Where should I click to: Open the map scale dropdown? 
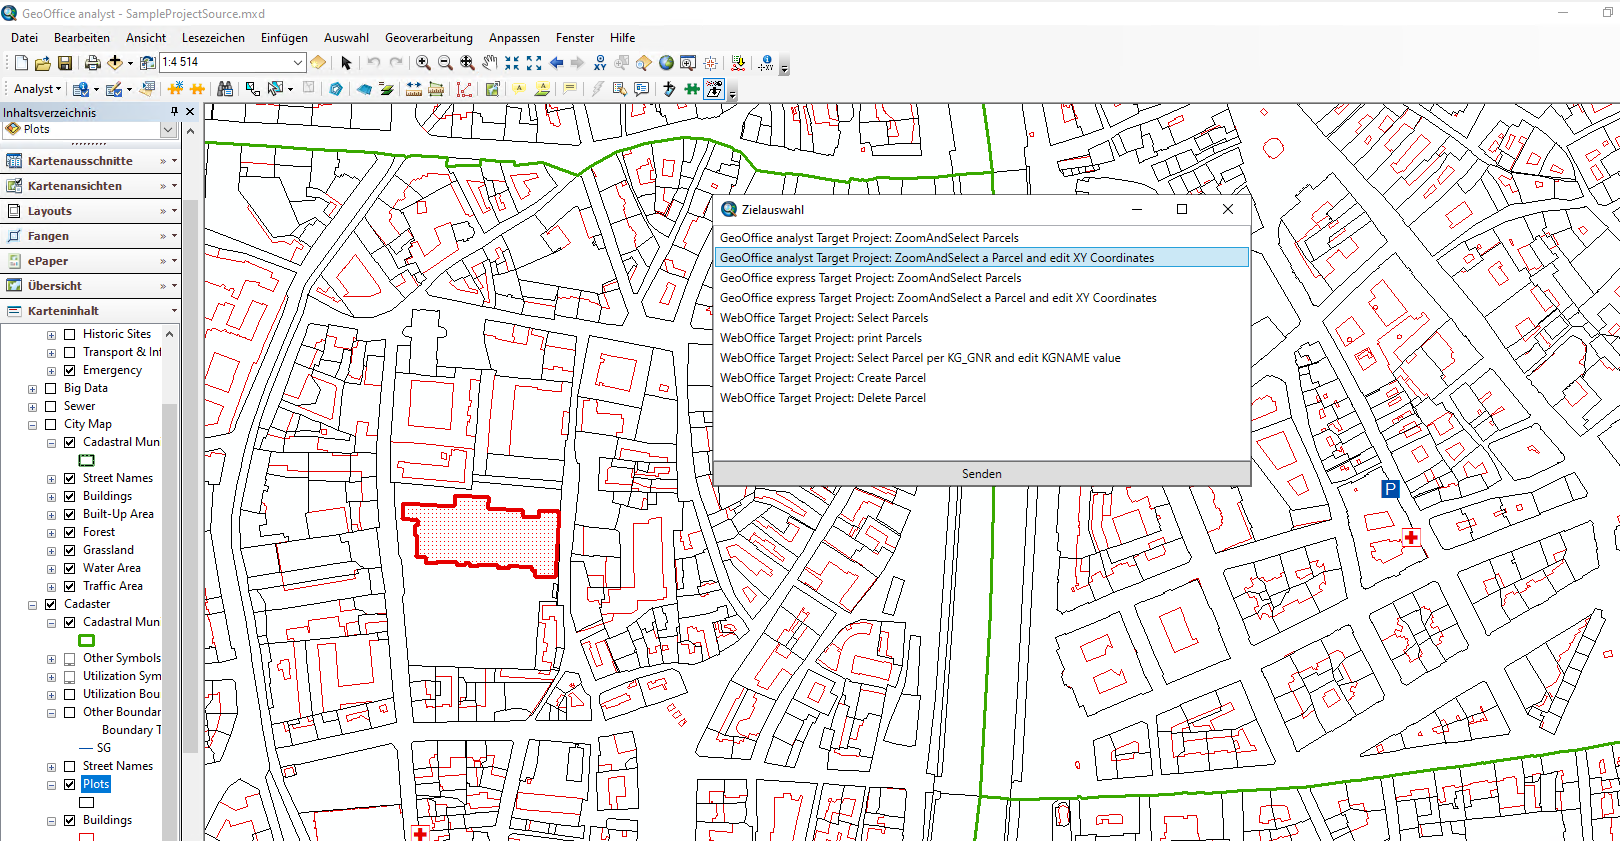coord(297,62)
